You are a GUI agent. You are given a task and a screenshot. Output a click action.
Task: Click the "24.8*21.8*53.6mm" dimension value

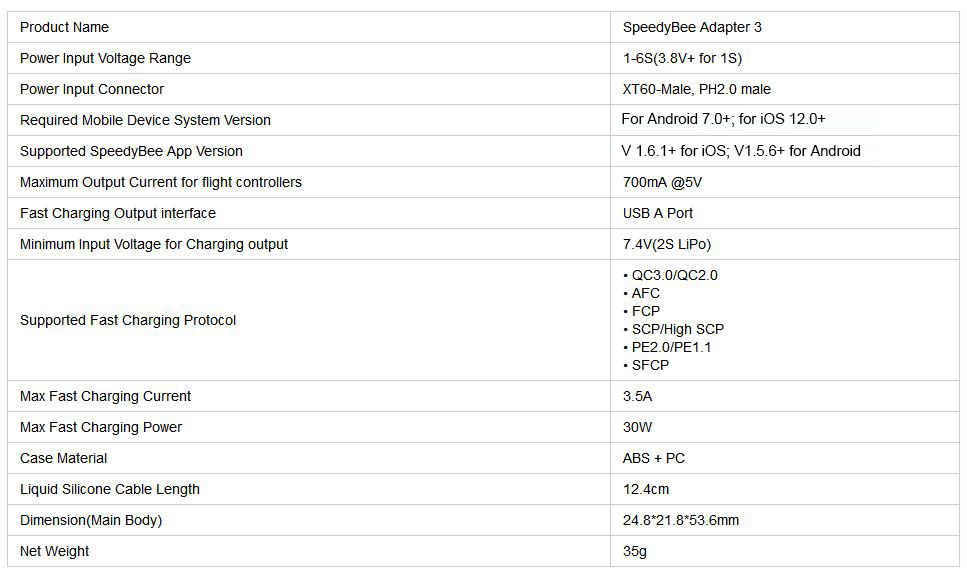coord(681,520)
